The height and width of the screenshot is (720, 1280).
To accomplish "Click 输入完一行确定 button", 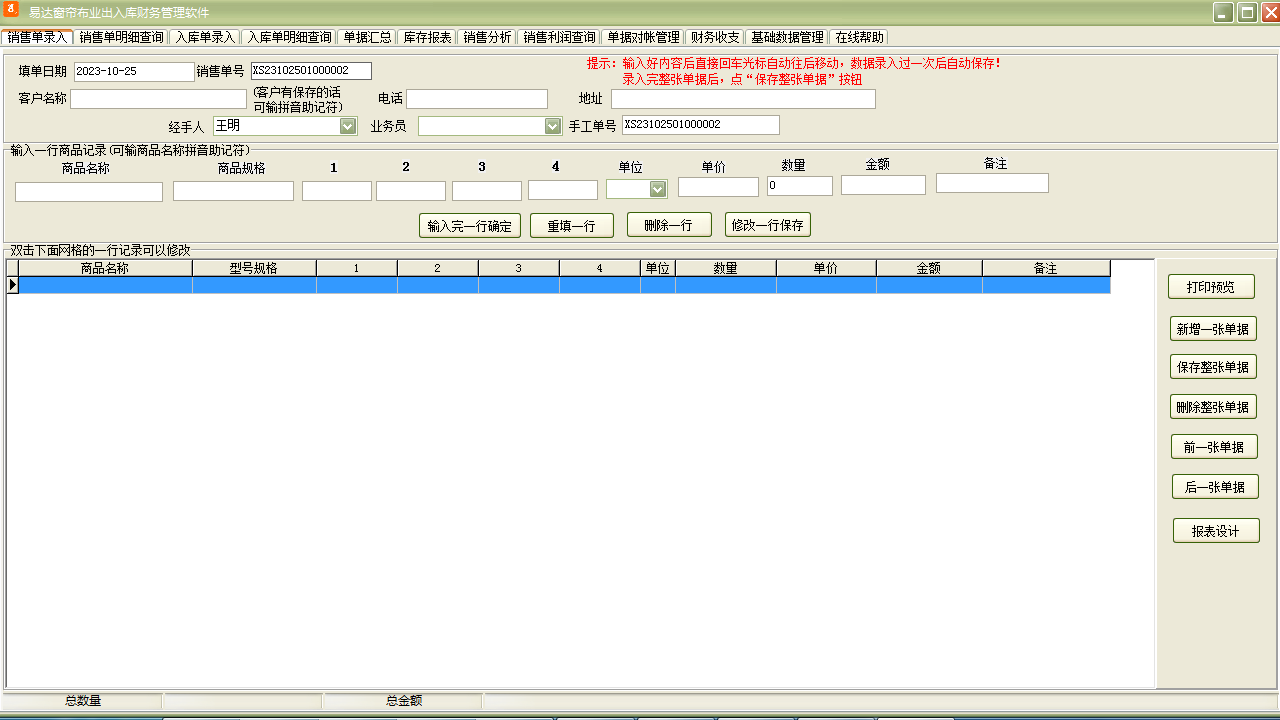I will point(470,226).
